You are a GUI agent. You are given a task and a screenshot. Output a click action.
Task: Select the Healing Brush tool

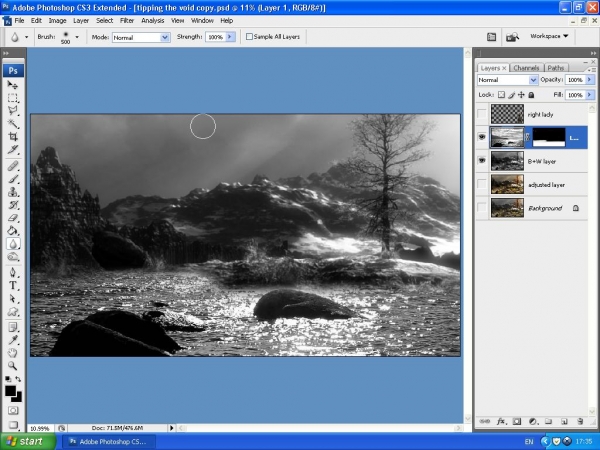click(x=13, y=166)
